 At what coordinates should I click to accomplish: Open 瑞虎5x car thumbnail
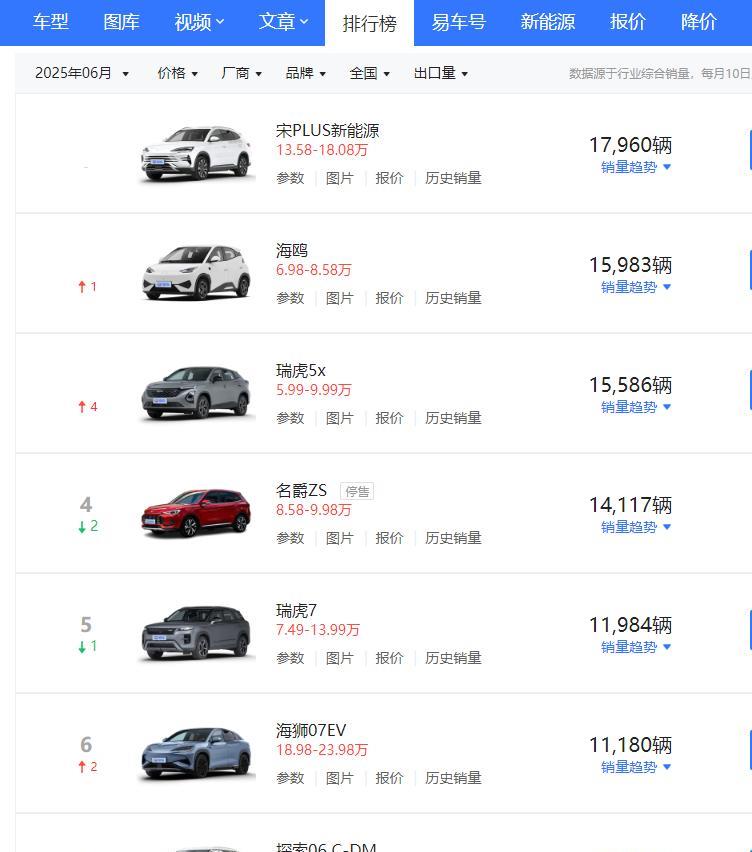point(196,393)
